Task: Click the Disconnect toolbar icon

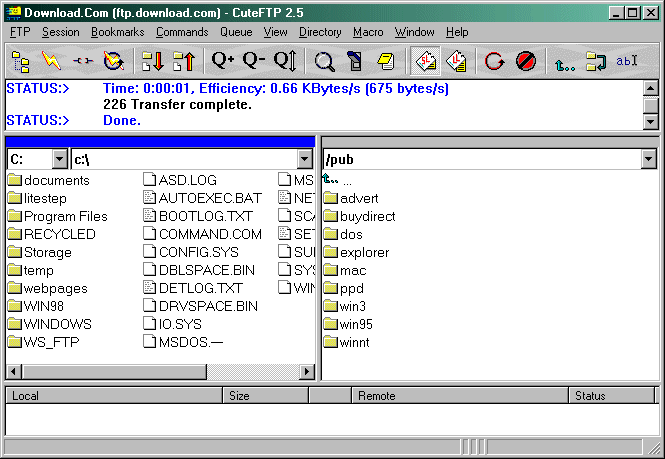Action: pyautogui.click(x=82, y=62)
